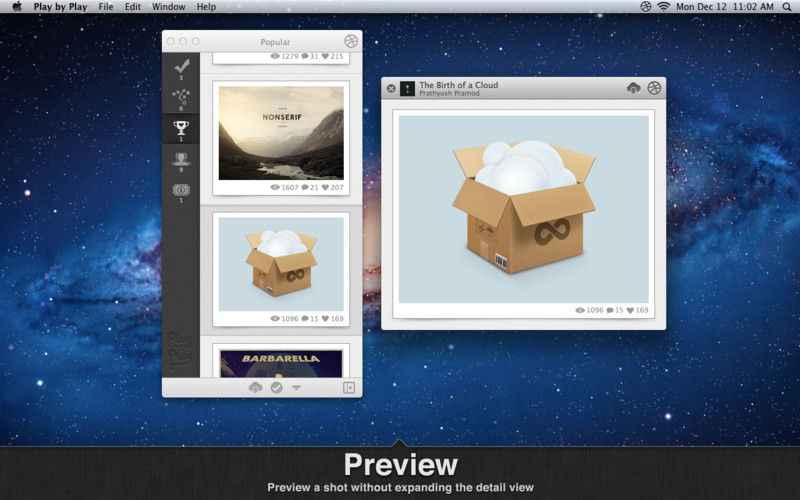Open the File menu
Screen dimensions: 800x500
tap(106, 7)
